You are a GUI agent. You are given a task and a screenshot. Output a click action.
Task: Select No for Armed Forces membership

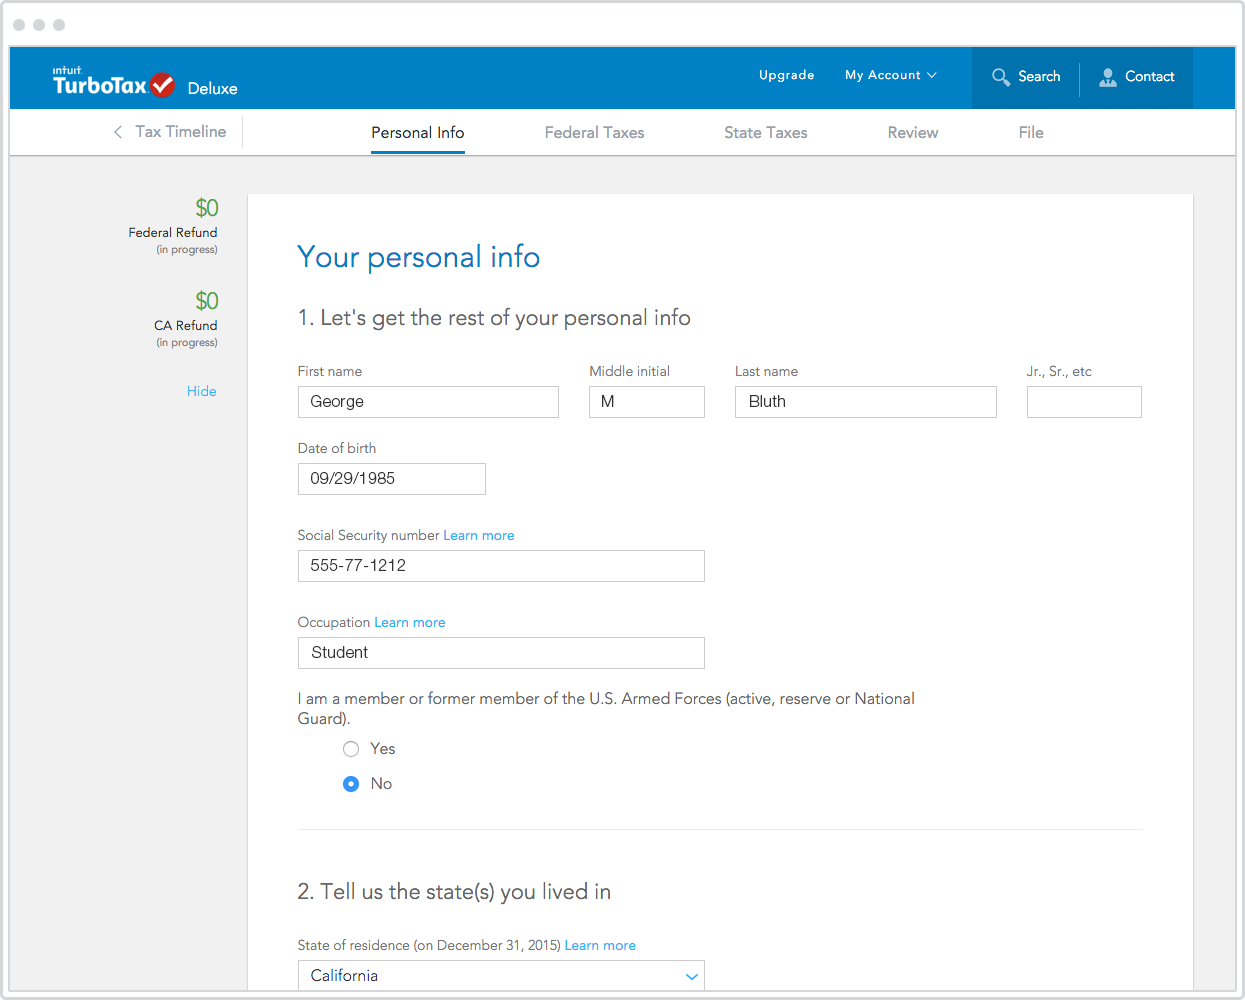(x=351, y=784)
